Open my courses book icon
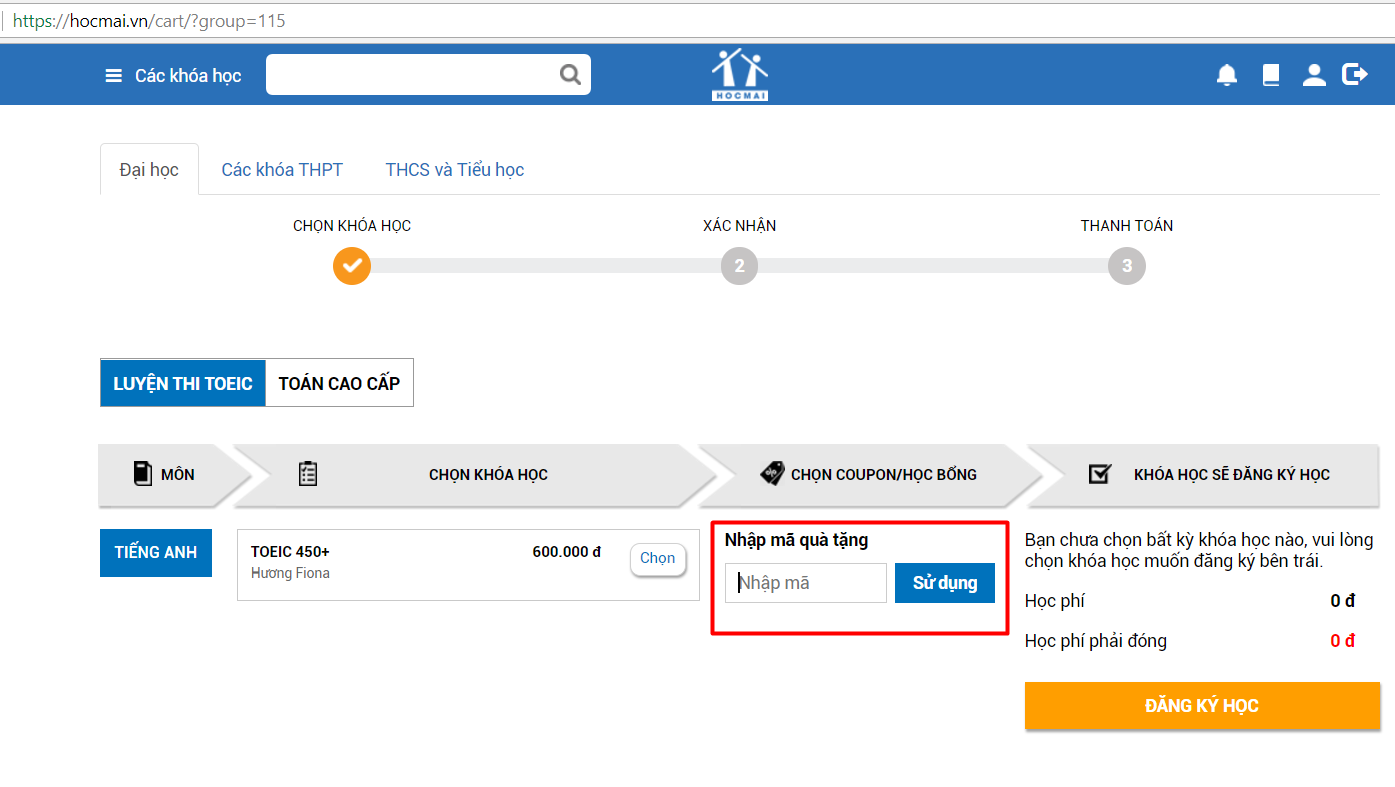This screenshot has height=787, width=1395. [1271, 75]
